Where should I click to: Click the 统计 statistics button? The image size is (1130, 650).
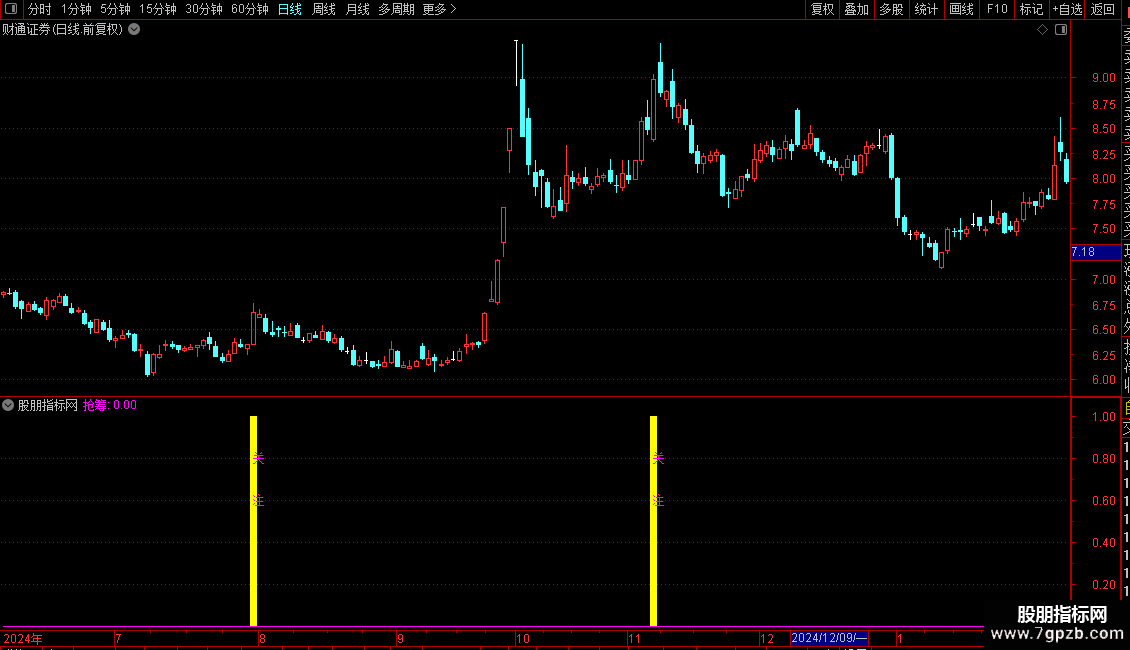926,9
